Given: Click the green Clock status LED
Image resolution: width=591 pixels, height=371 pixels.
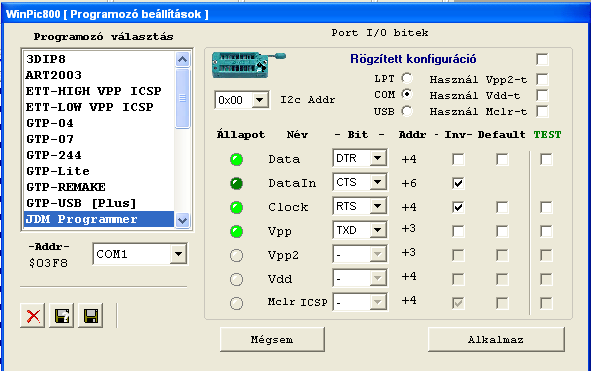Looking at the screenshot, I should pos(236,207).
